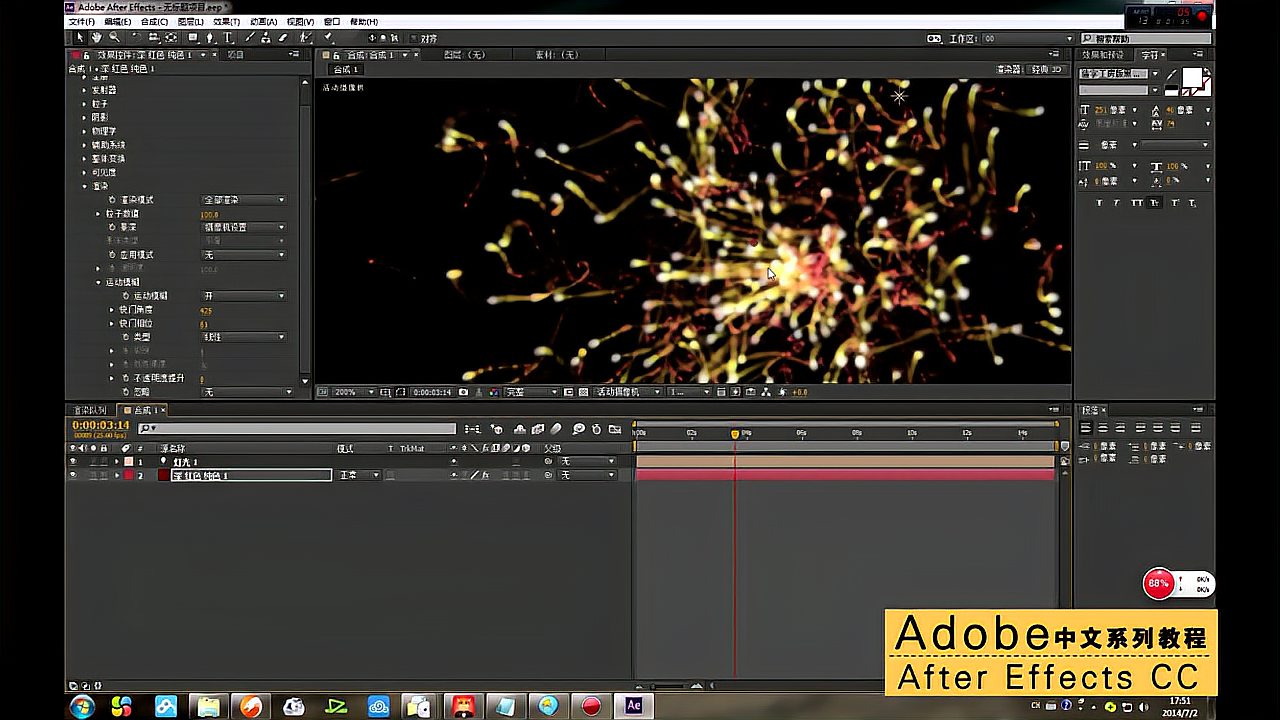Select the Selection arrow tool

click(x=80, y=37)
